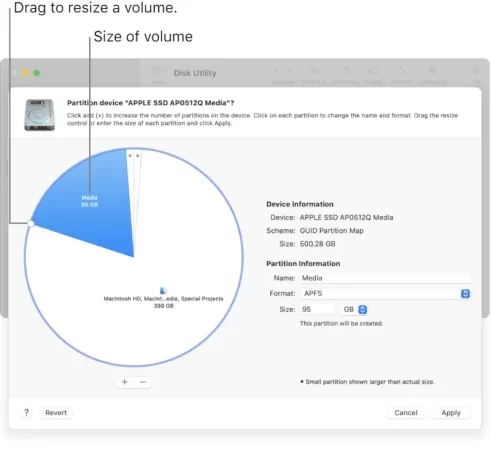The image size is (491, 450).
Task: Click the dimmed Restore toolbar icon
Action: 401,75
